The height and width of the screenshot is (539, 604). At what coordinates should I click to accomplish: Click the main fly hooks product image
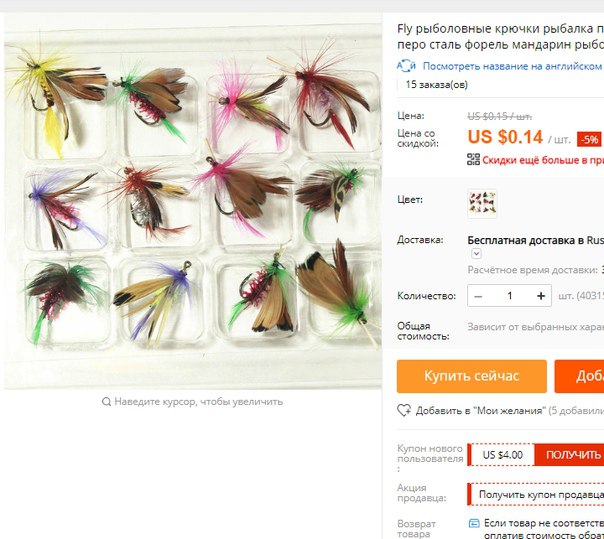(x=193, y=201)
